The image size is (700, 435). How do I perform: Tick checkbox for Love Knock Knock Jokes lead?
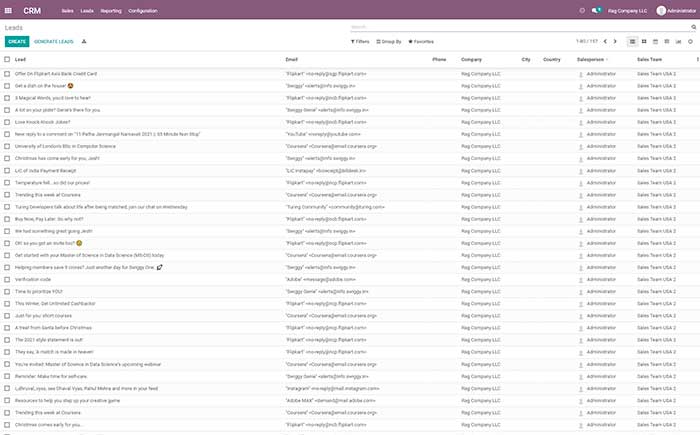coord(7,122)
